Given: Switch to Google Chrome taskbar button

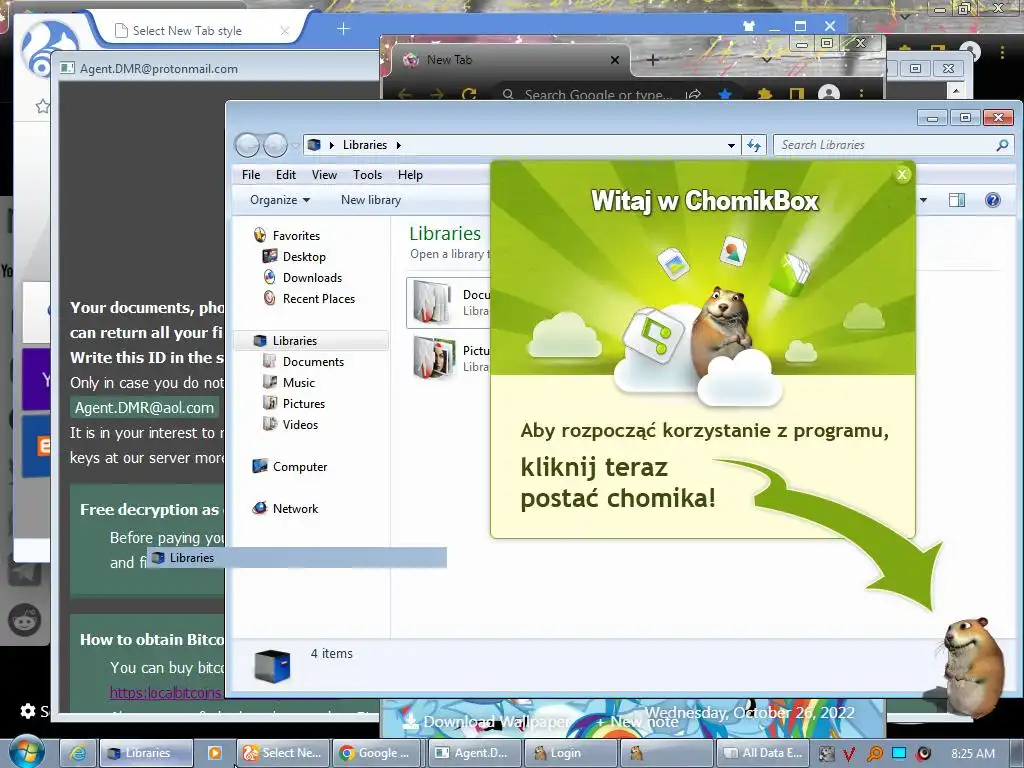Looking at the screenshot, I should pos(376,753).
